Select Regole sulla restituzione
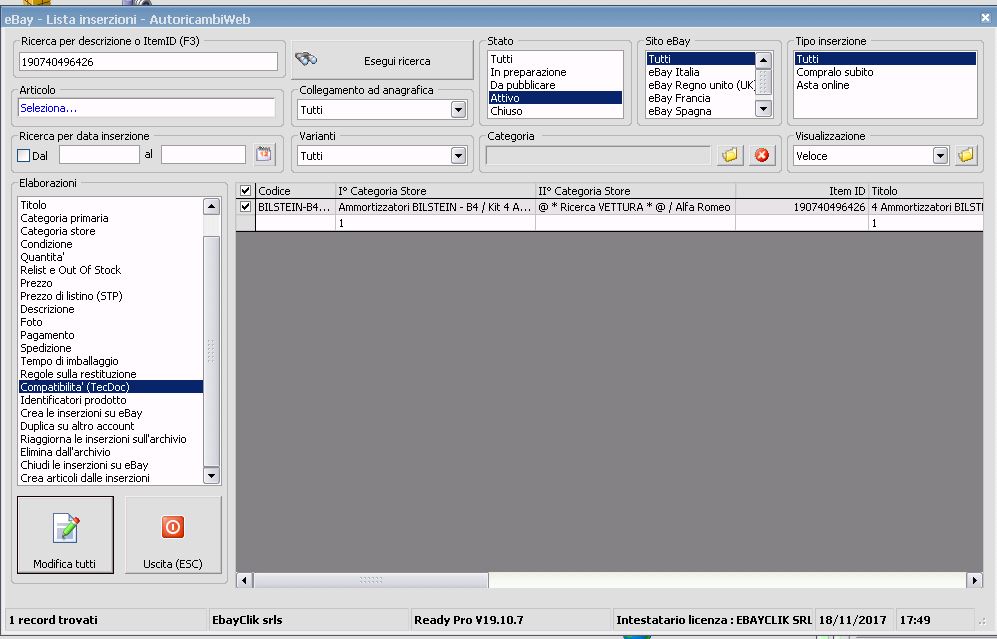997x639 pixels. point(111,374)
